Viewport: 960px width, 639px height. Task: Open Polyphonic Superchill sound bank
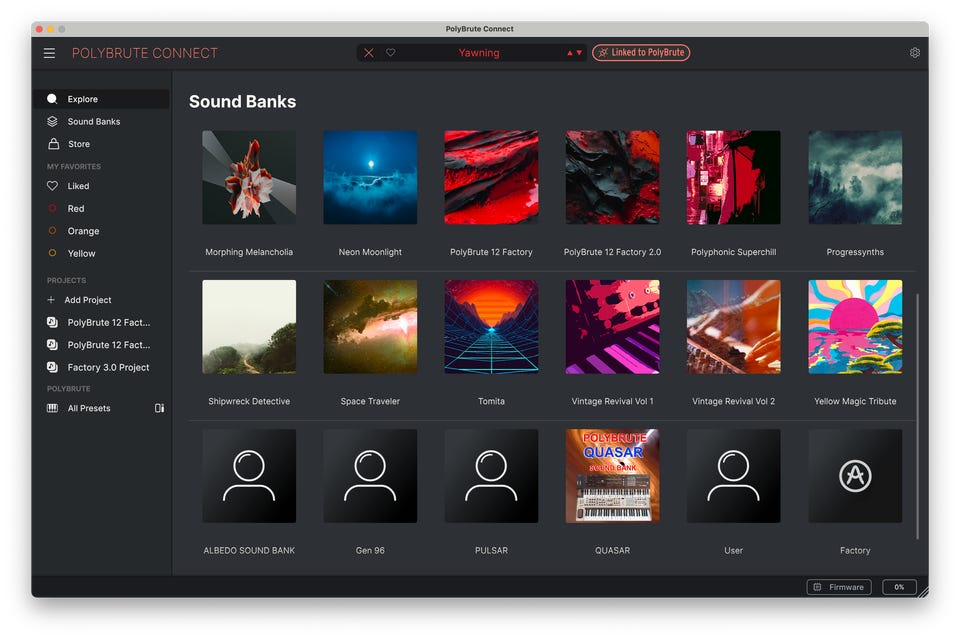tap(733, 178)
